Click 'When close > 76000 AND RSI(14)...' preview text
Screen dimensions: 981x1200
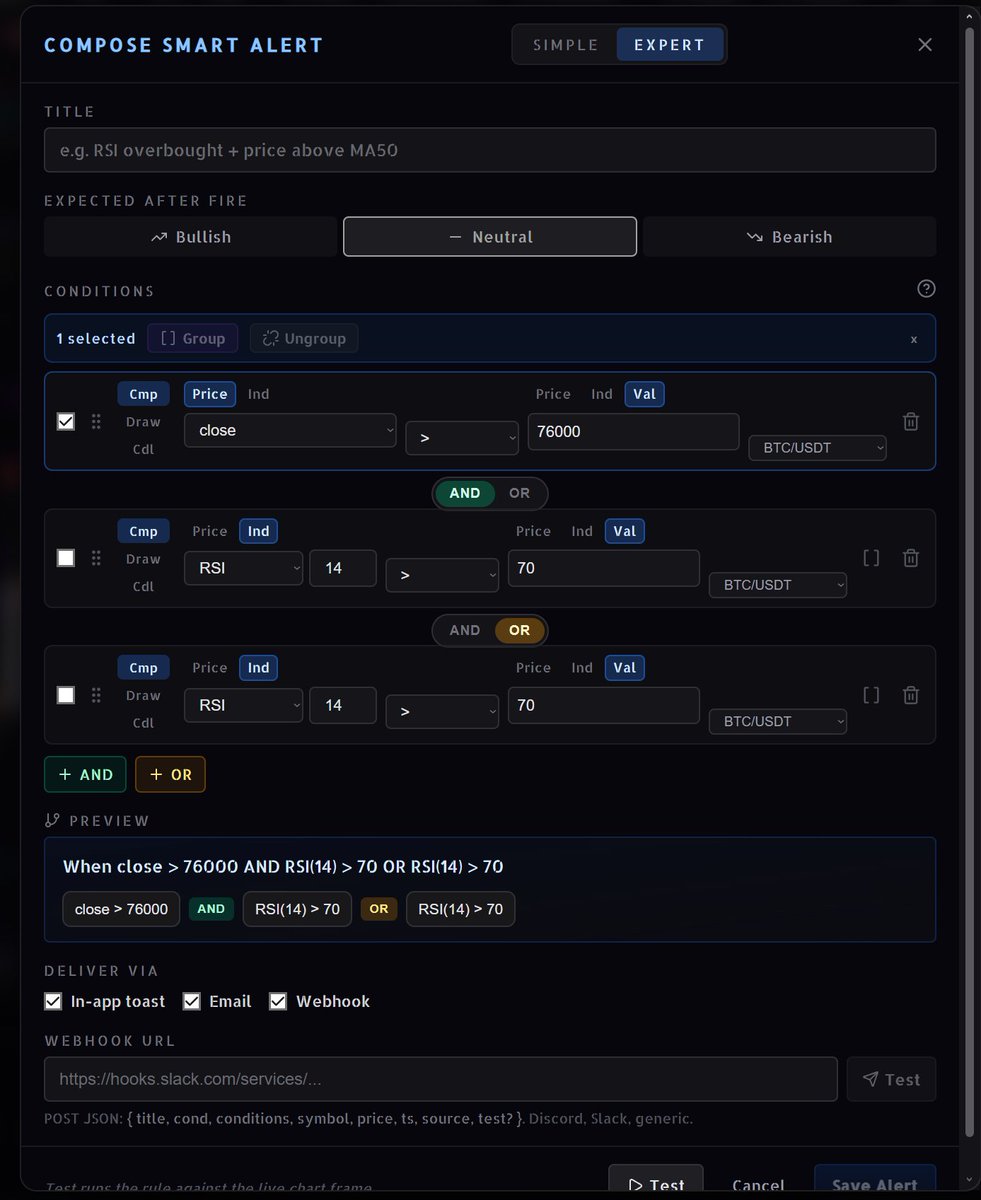[x=283, y=867]
